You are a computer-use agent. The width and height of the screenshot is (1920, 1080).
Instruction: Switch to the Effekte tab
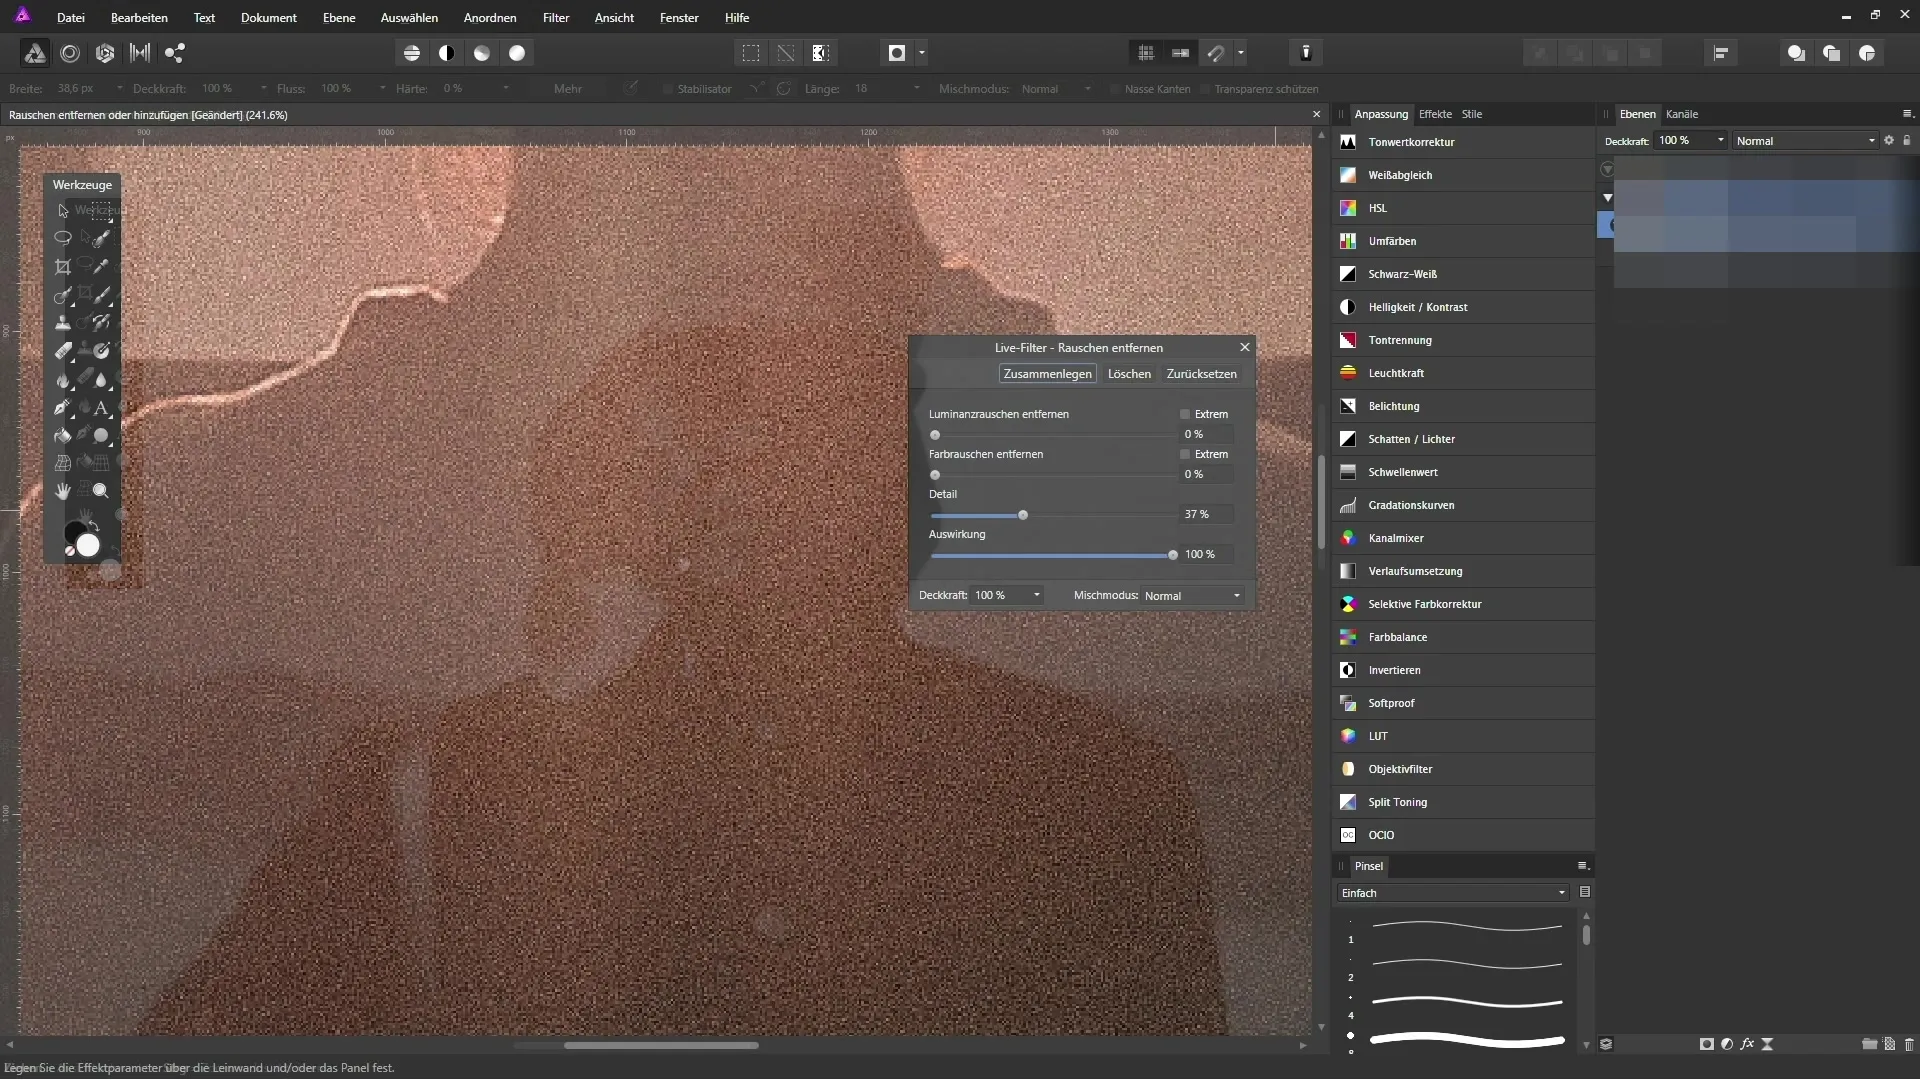pos(1435,114)
